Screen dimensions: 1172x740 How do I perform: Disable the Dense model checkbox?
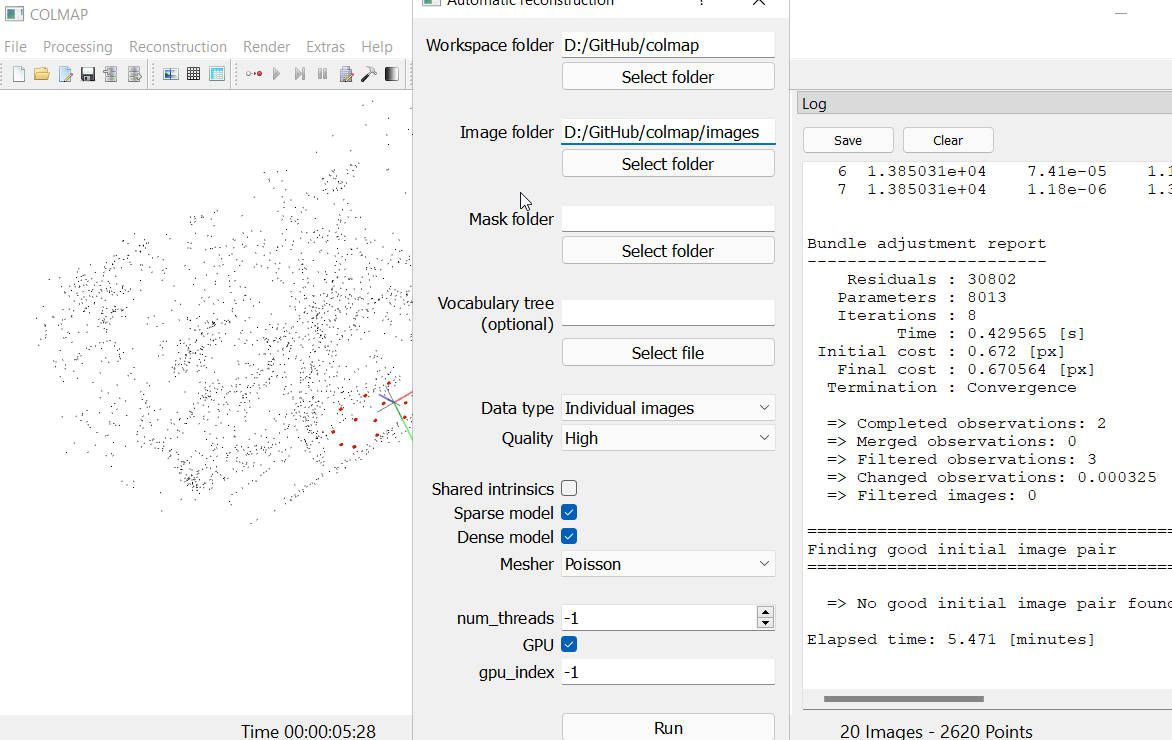coord(568,536)
